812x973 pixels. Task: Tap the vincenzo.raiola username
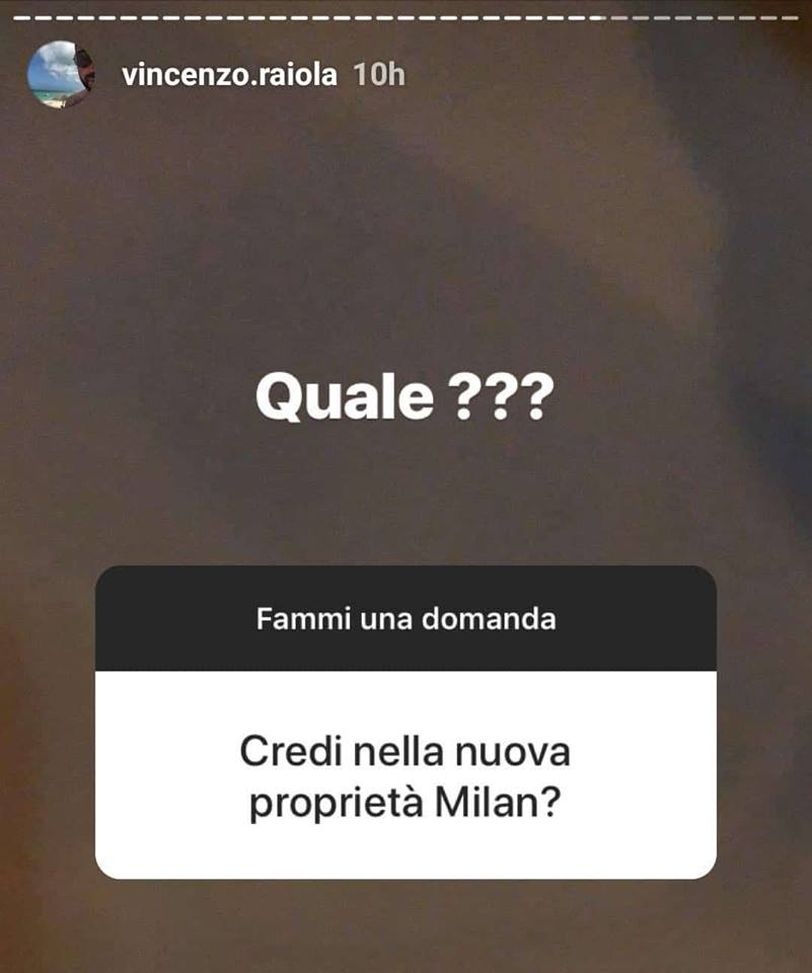[x=230, y=75]
